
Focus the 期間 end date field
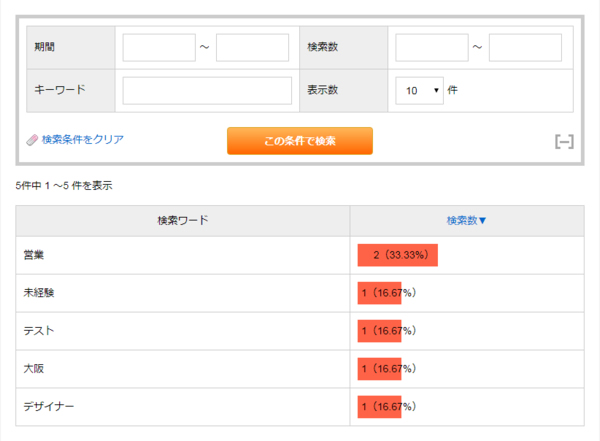252,47
